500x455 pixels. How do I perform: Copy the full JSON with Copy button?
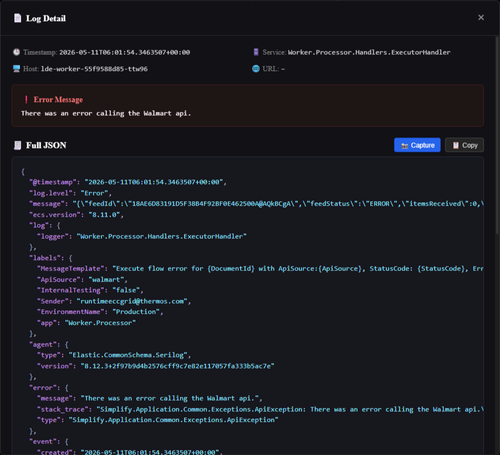[464, 145]
